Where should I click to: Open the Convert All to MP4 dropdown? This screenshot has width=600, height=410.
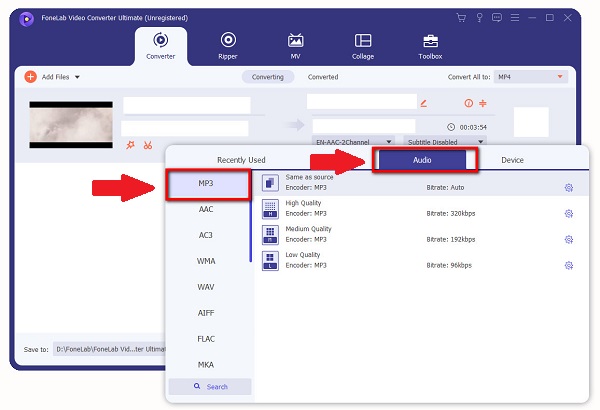point(531,77)
